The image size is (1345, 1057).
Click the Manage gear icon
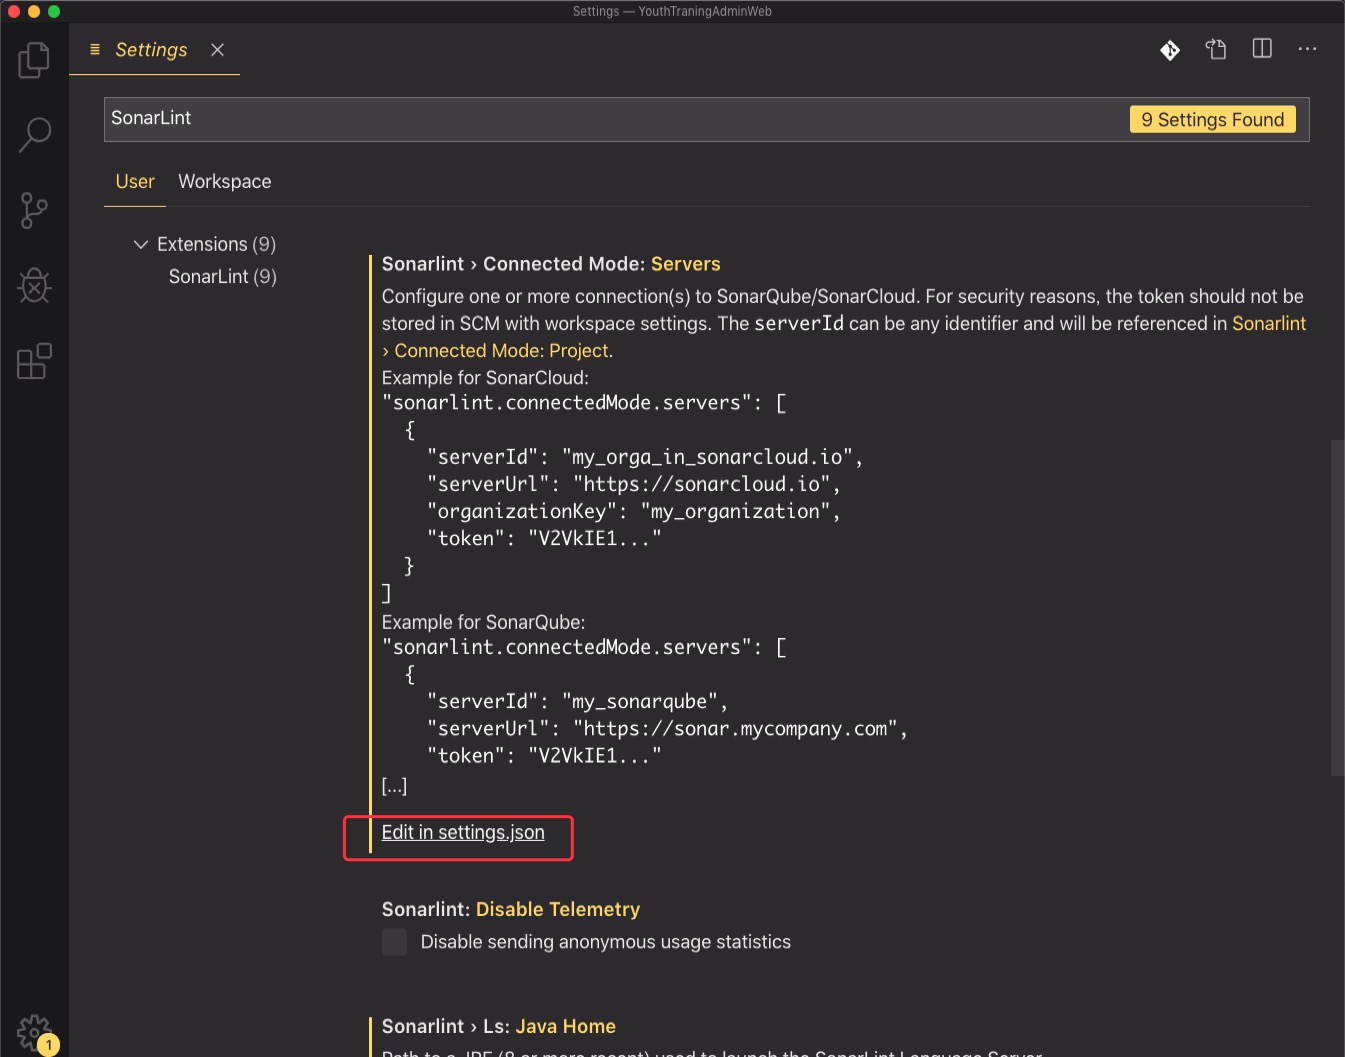click(x=34, y=1032)
